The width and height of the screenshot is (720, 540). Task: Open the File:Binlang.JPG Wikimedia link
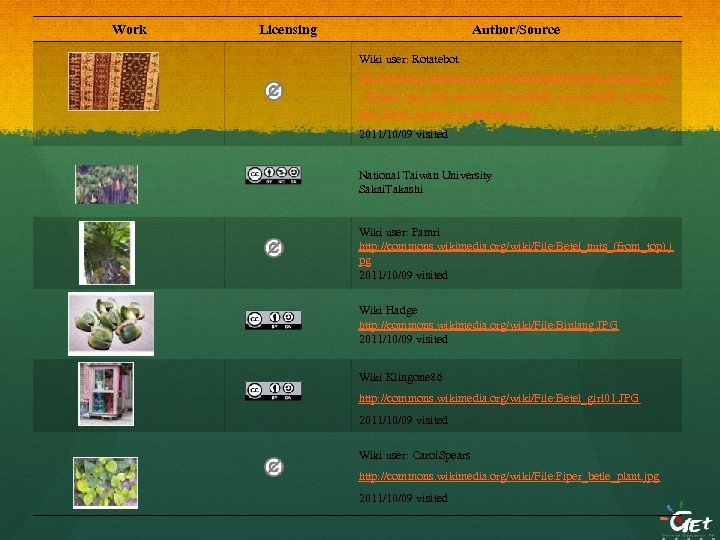click(489, 325)
